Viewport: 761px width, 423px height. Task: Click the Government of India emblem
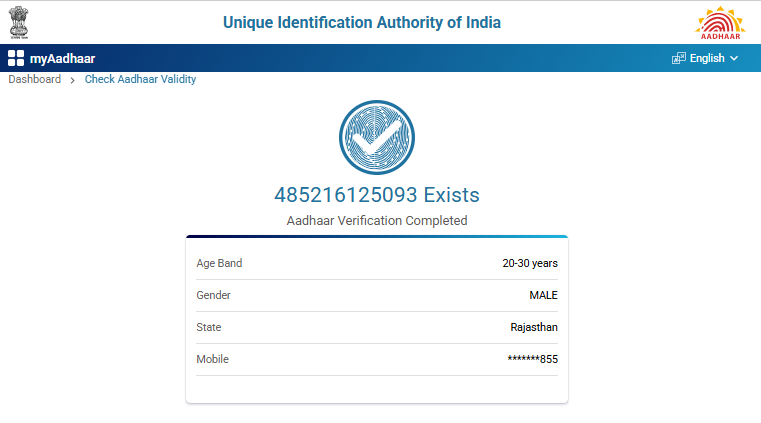coord(21,21)
